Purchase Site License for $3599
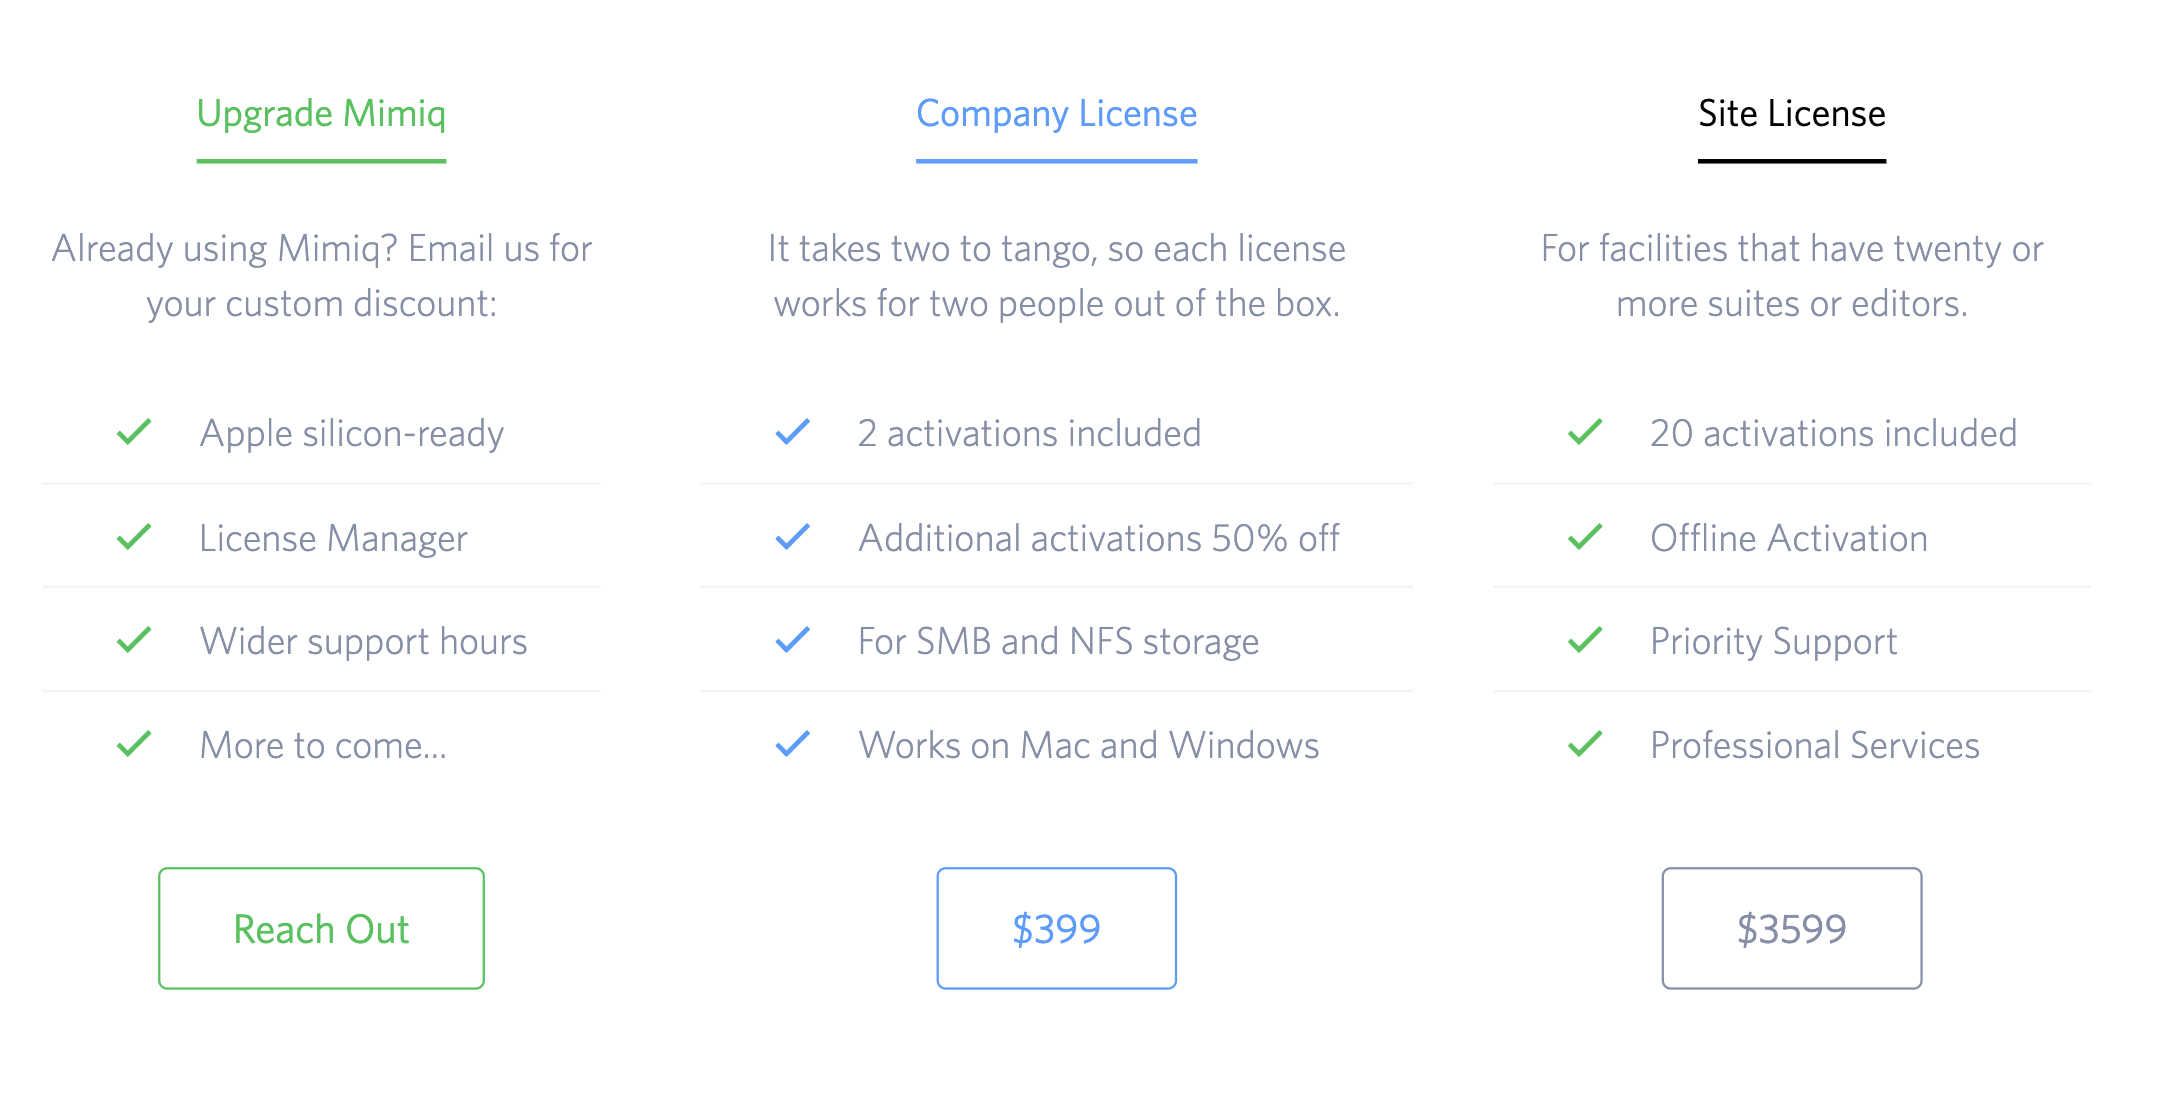Image resolution: width=2180 pixels, height=1120 pixels. 1791,928
